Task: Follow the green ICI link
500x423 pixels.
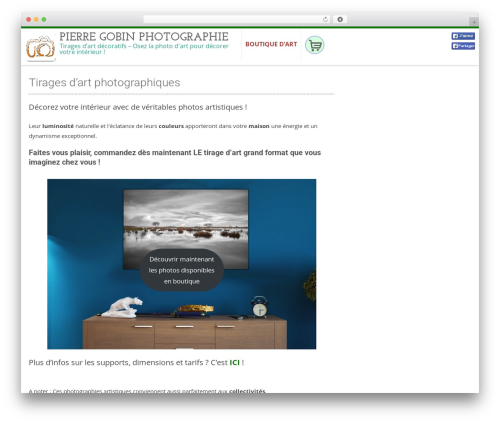Action: pos(234,362)
